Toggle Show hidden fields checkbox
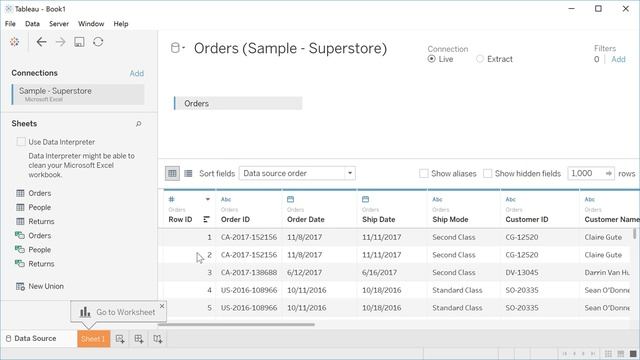The width and height of the screenshot is (640, 360). click(487, 173)
